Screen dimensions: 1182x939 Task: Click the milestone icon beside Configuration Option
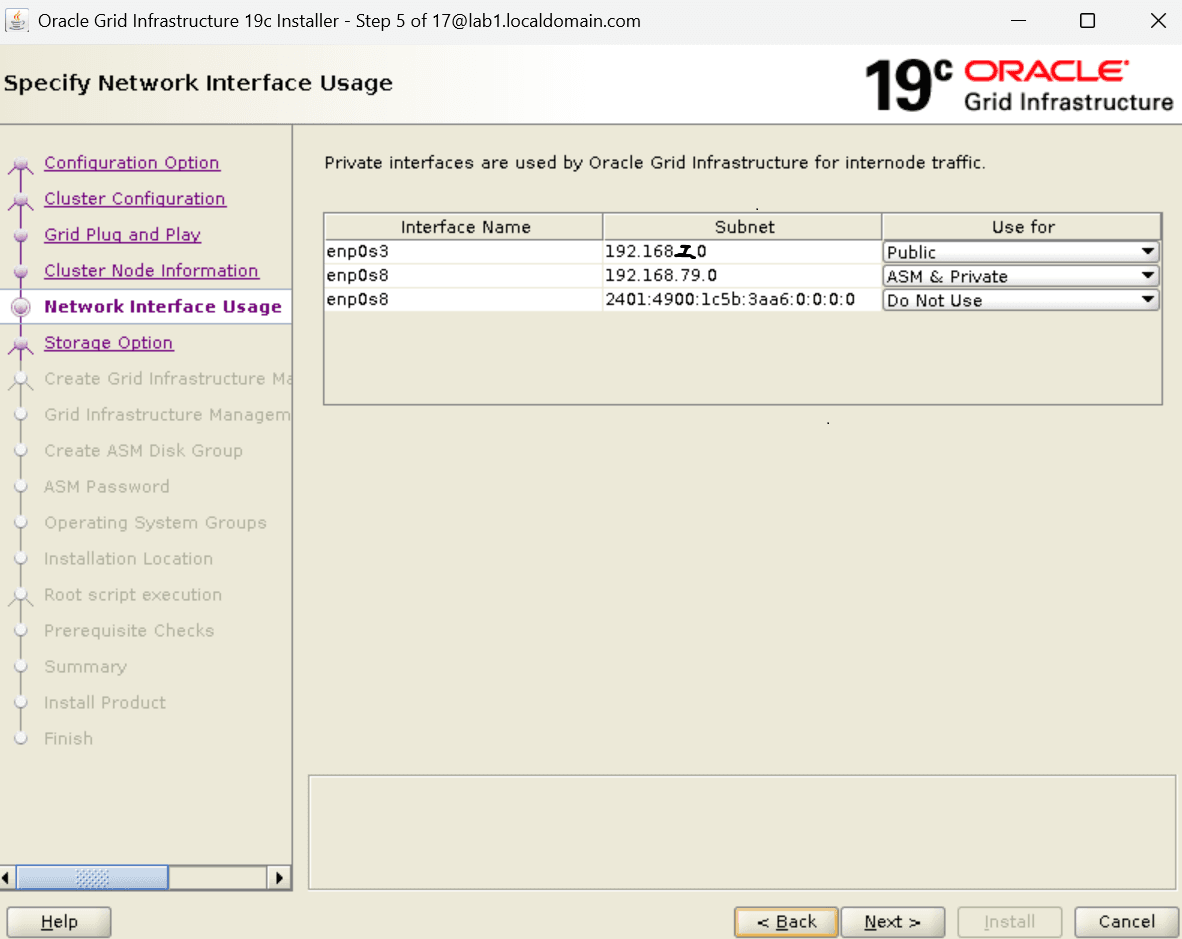click(22, 163)
